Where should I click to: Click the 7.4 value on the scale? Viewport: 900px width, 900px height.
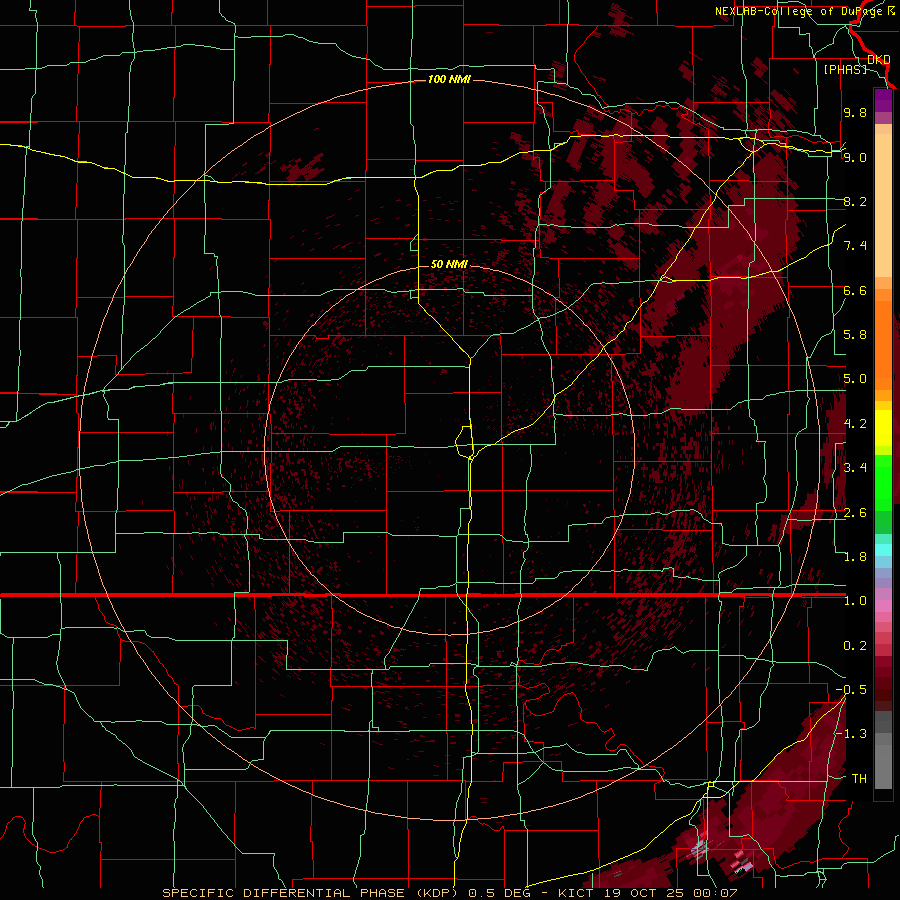point(855,246)
